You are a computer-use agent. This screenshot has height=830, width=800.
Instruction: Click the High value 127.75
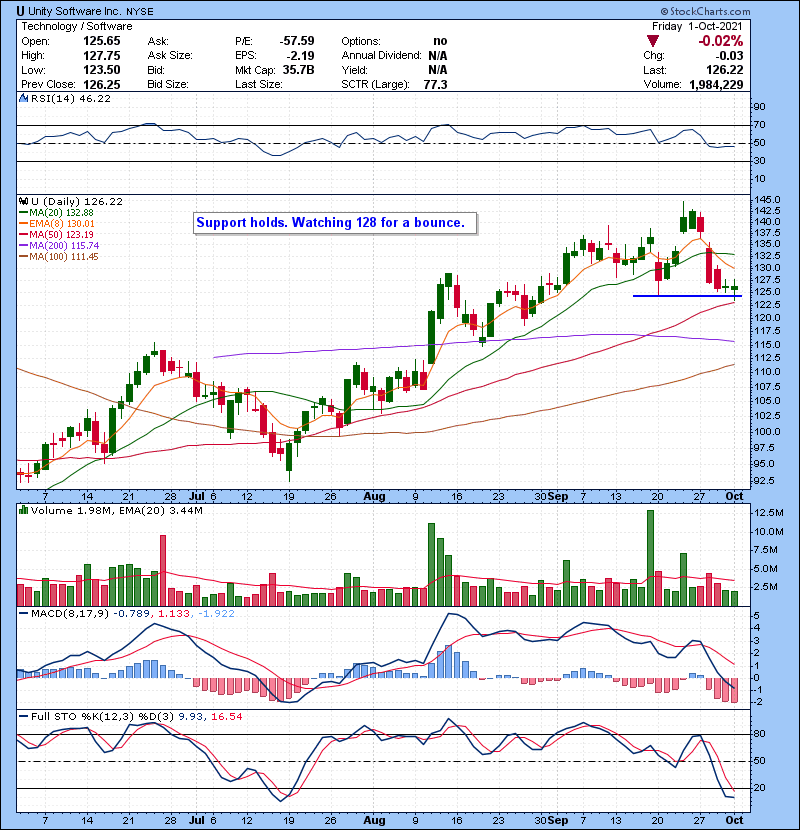[x=102, y=56]
